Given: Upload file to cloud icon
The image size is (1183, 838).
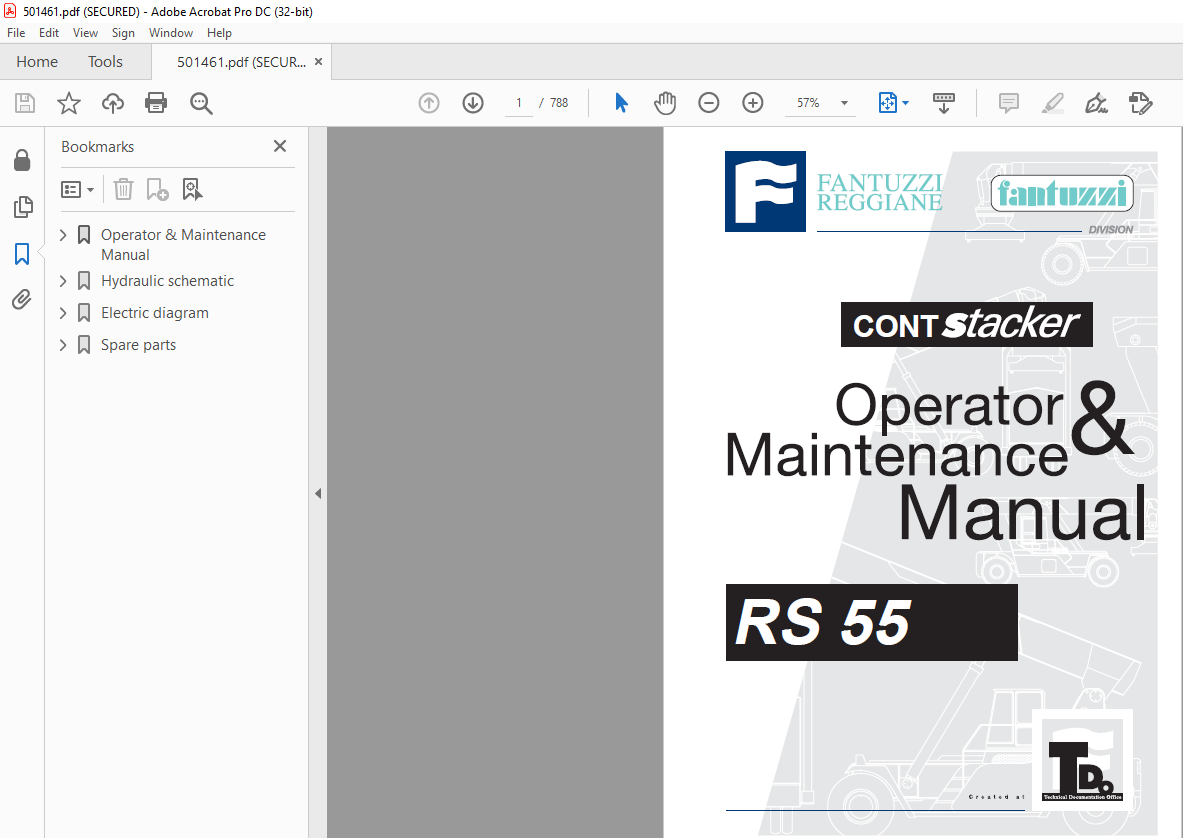Looking at the screenshot, I should point(112,103).
